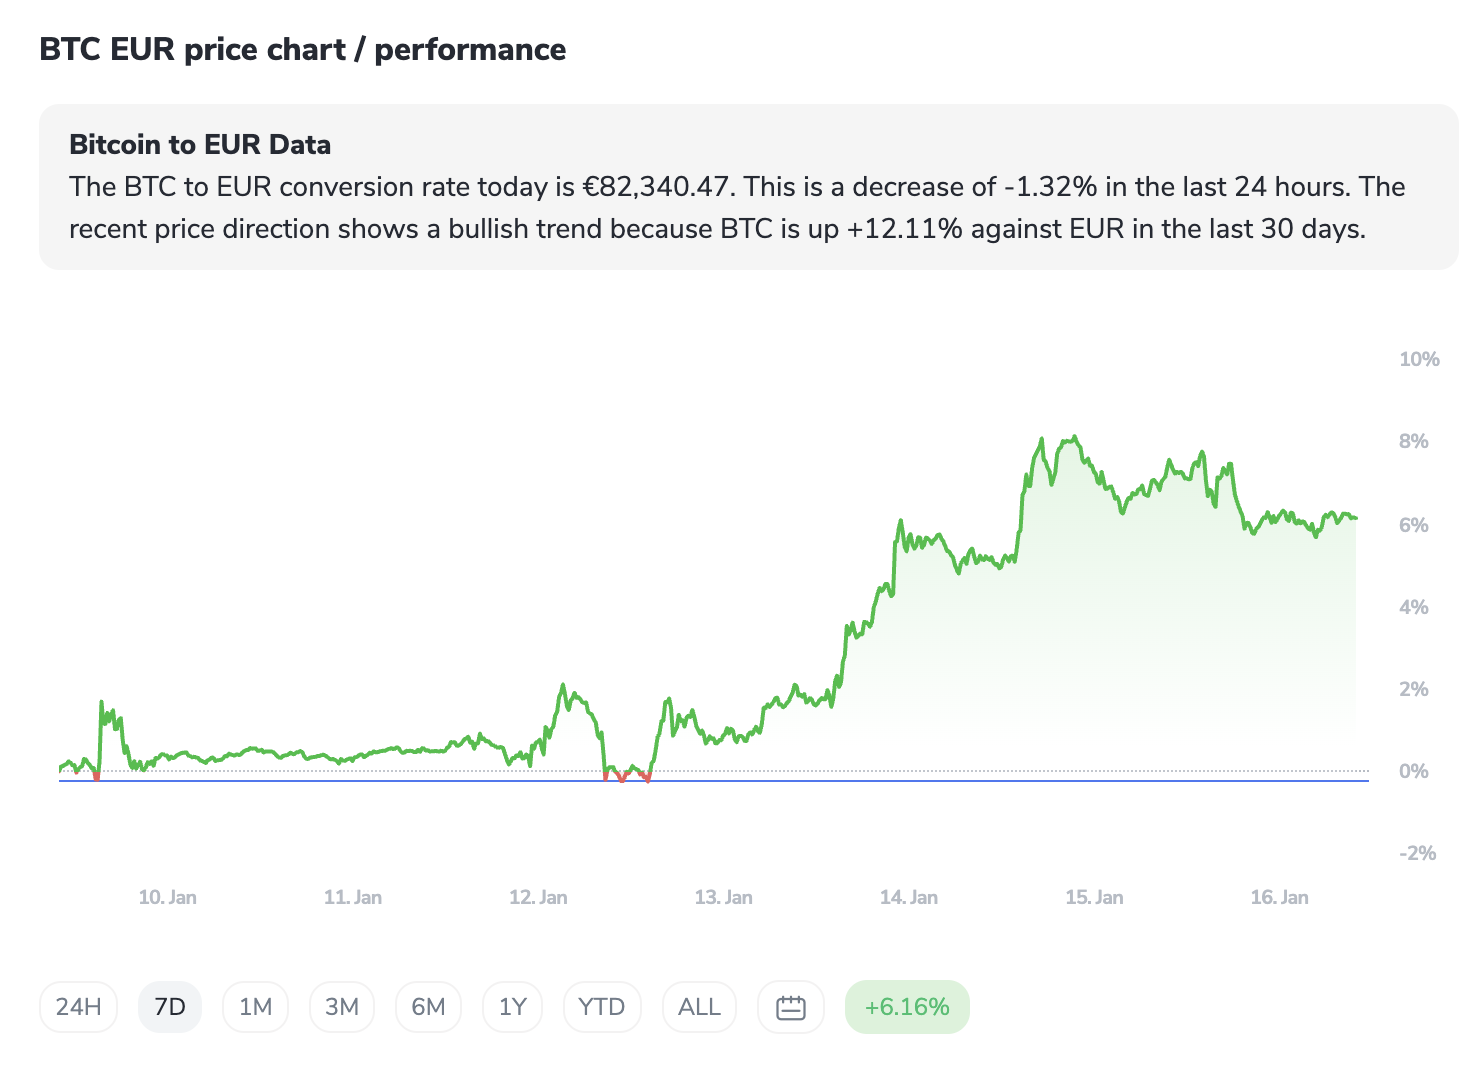
Task: Switch to the 3M range
Action: pos(342,1007)
